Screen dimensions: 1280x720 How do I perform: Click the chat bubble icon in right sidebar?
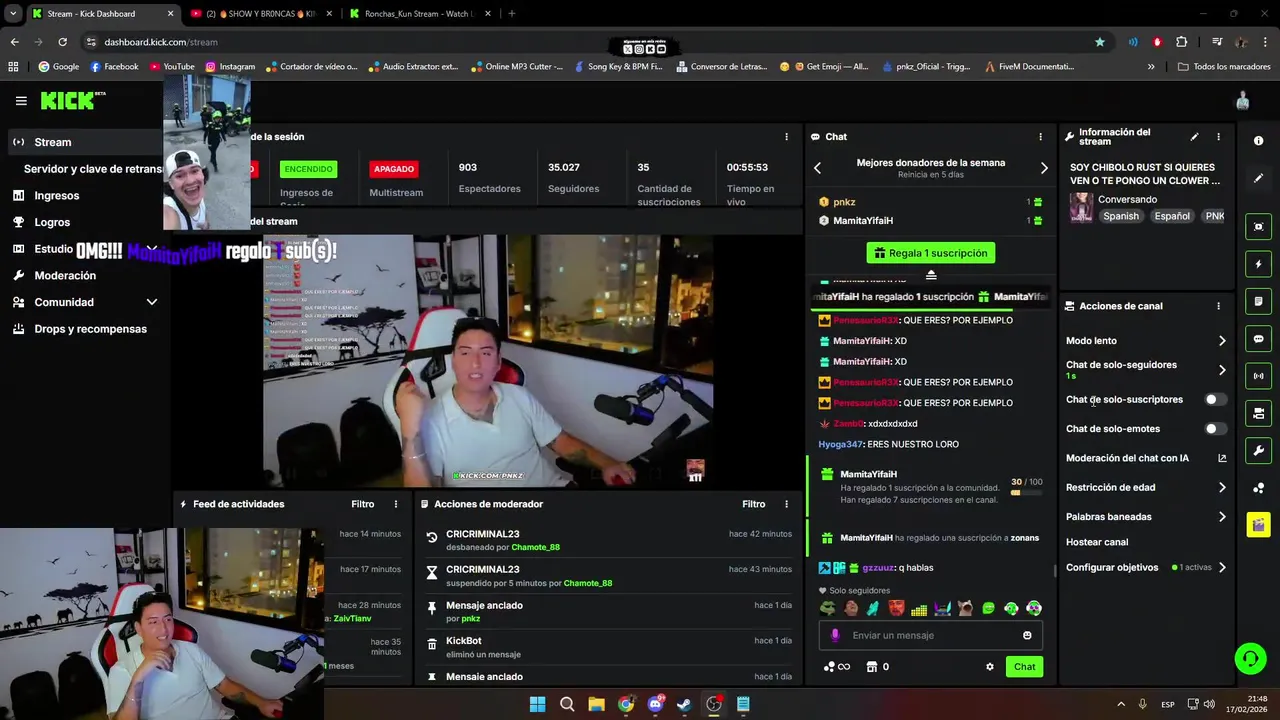coord(1258,339)
